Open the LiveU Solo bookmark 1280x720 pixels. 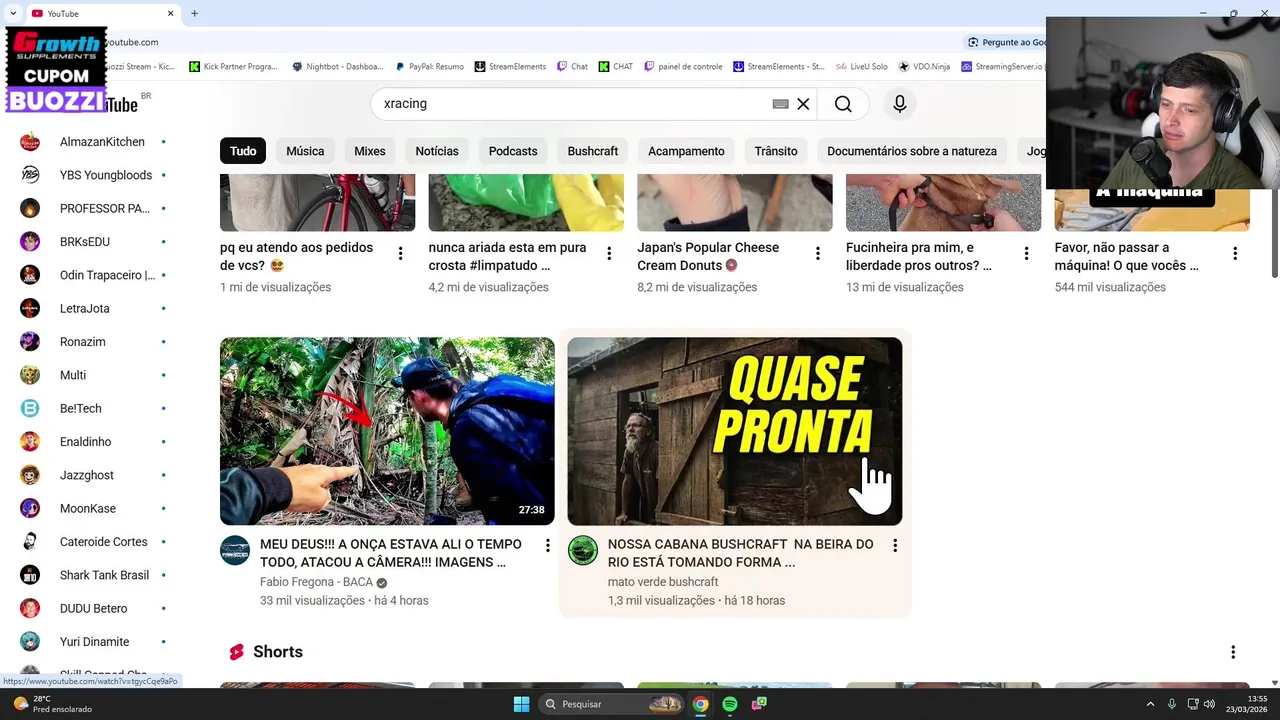pos(861,67)
